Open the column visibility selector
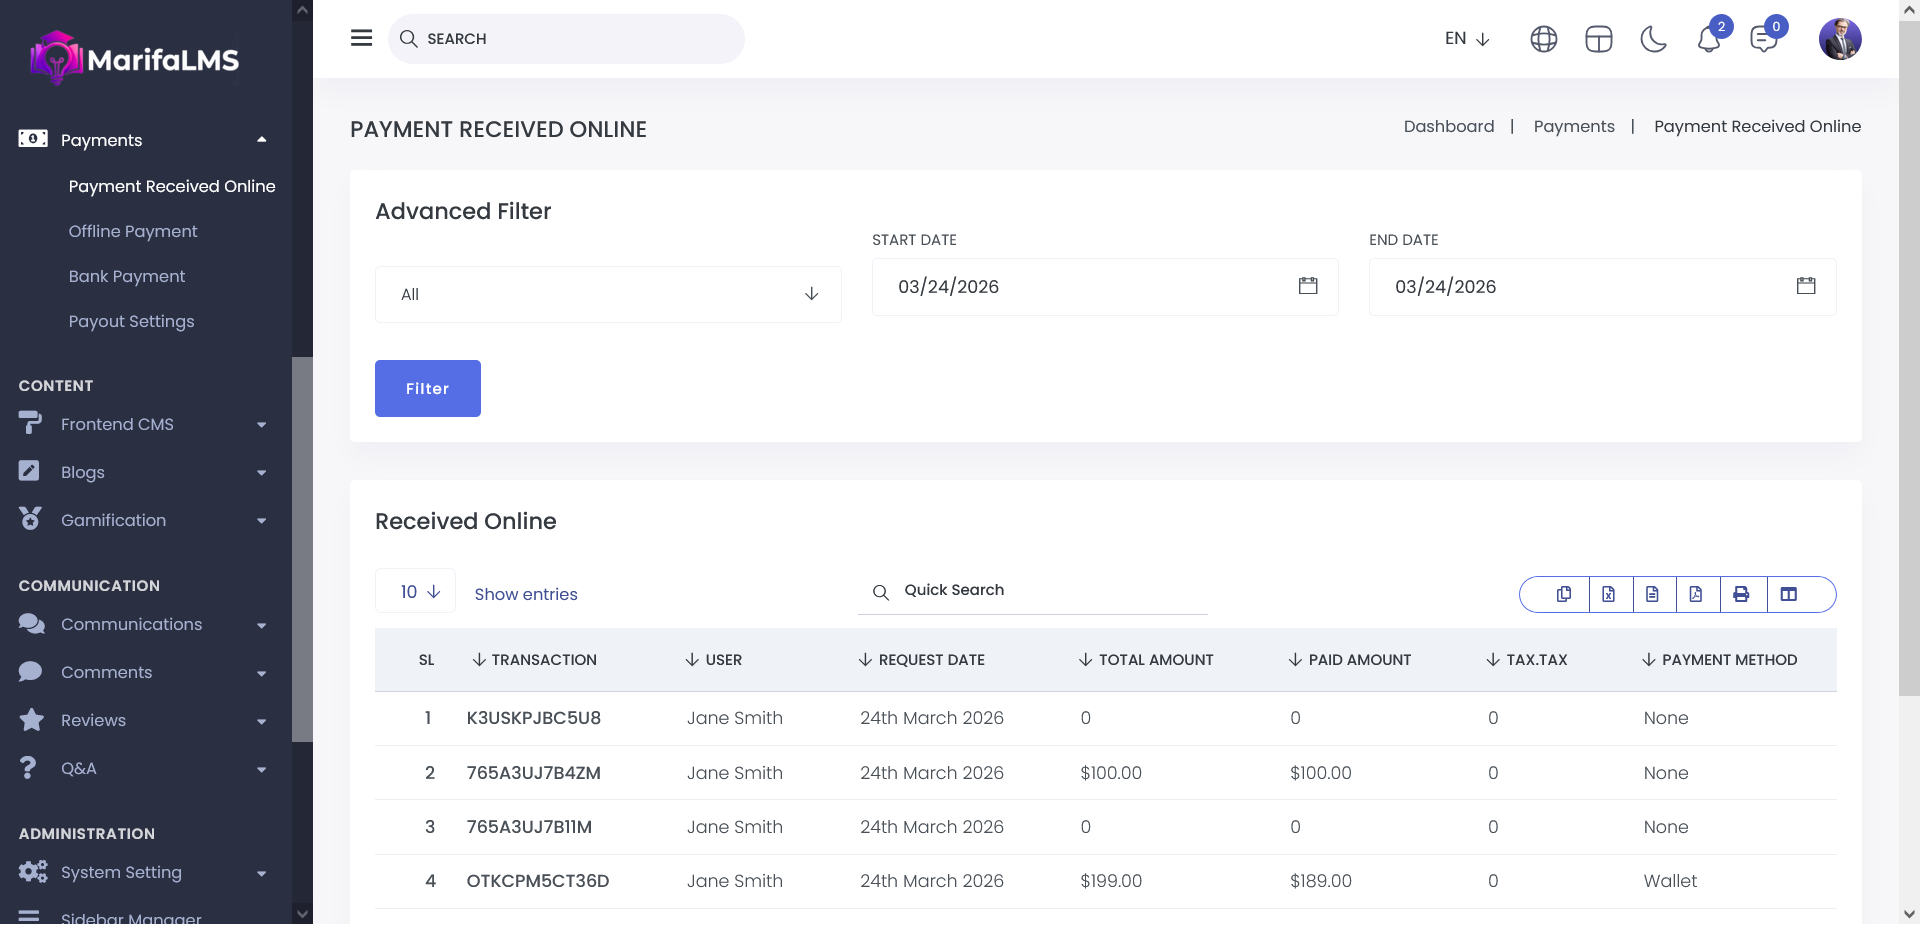This screenshot has height=925, width=1920. point(1789,594)
